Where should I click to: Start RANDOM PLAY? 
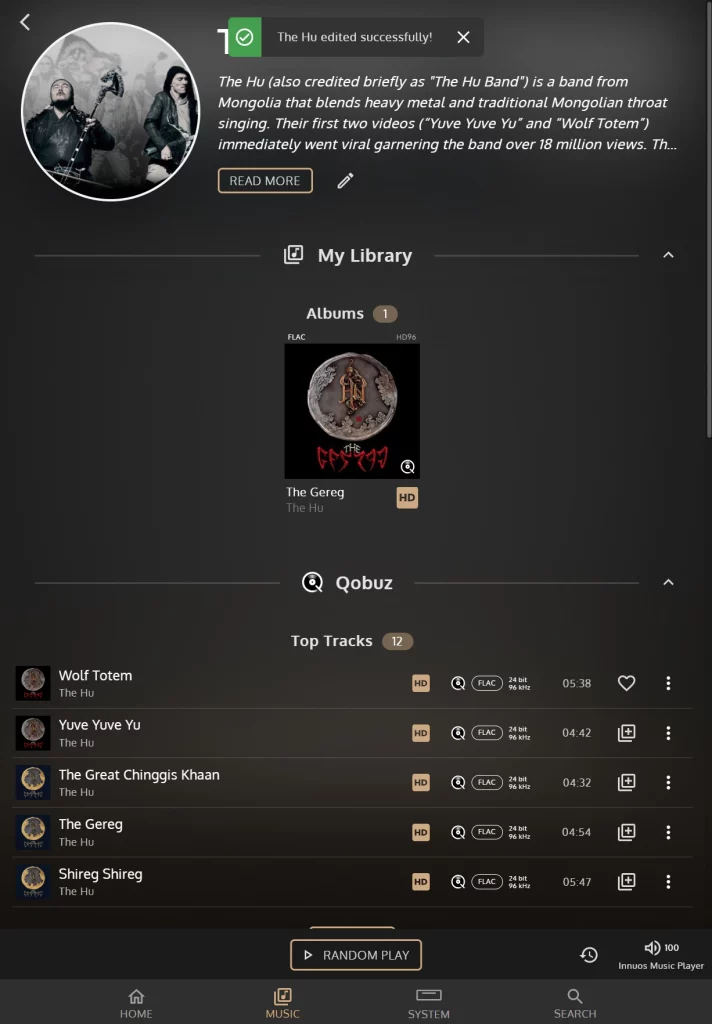coord(356,955)
